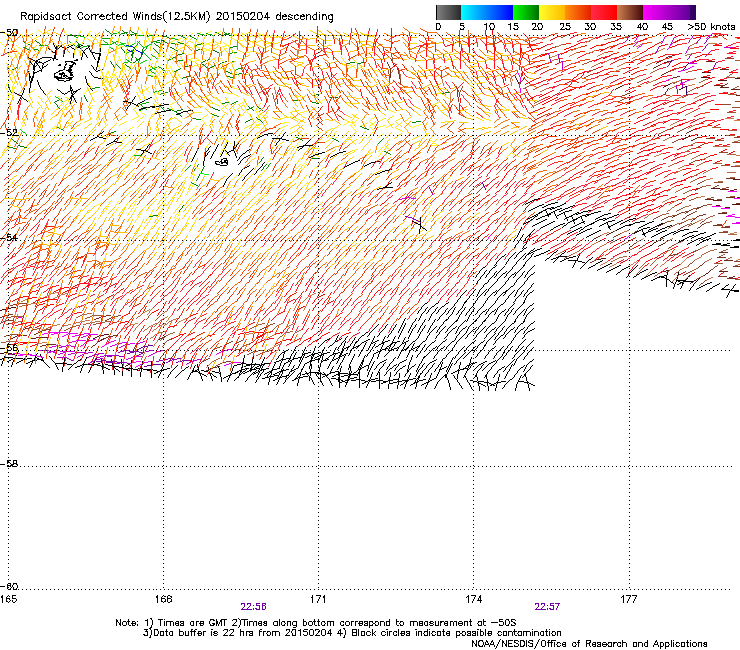This screenshot has width=740, height=650.
Task: Click the "Data buffer is 22 hrs" note line
Action: coord(353,633)
